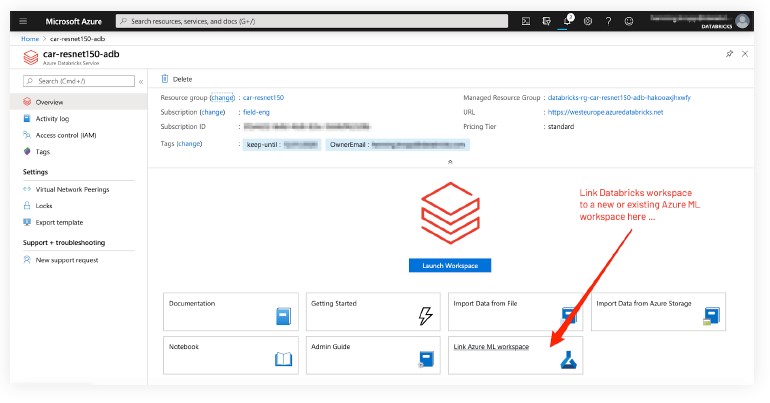Open the Help question mark menu
Screen dimensions: 770x403
click(608, 21)
